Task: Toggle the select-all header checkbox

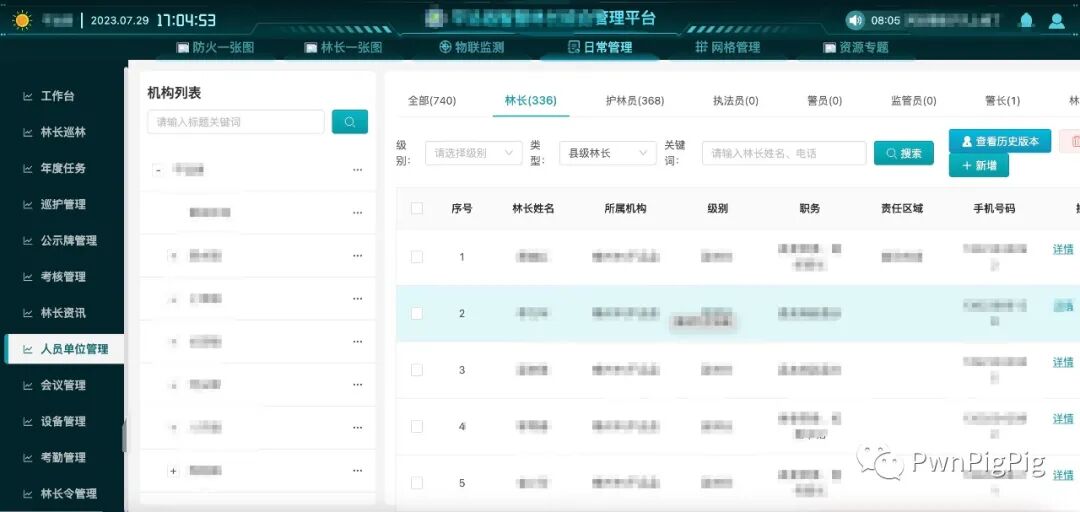Action: [x=417, y=208]
